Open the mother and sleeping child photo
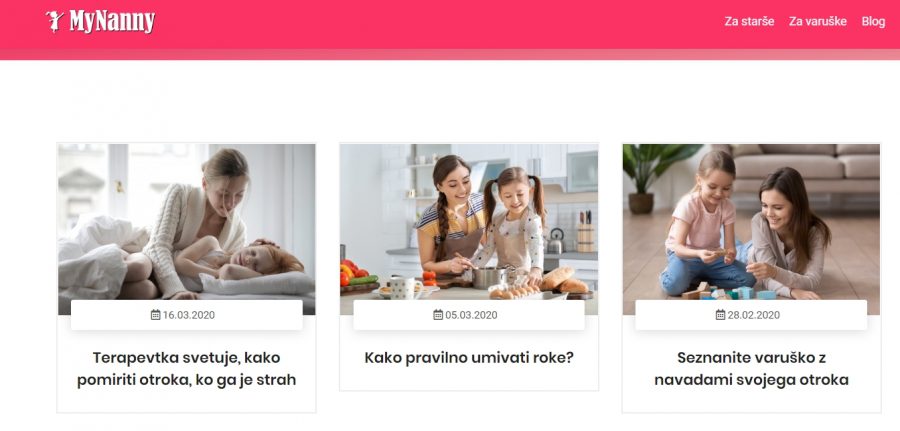This screenshot has height=431, width=900. (x=187, y=229)
